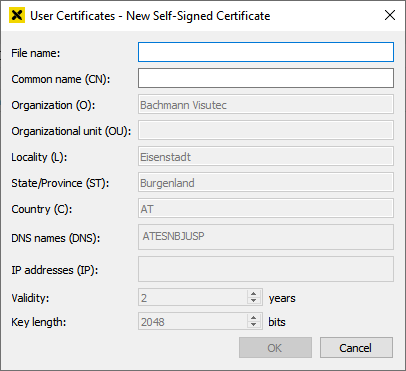Viewport: 406px width, 371px height.
Task: Click the Organizational unit (OU) field
Action: (266, 130)
